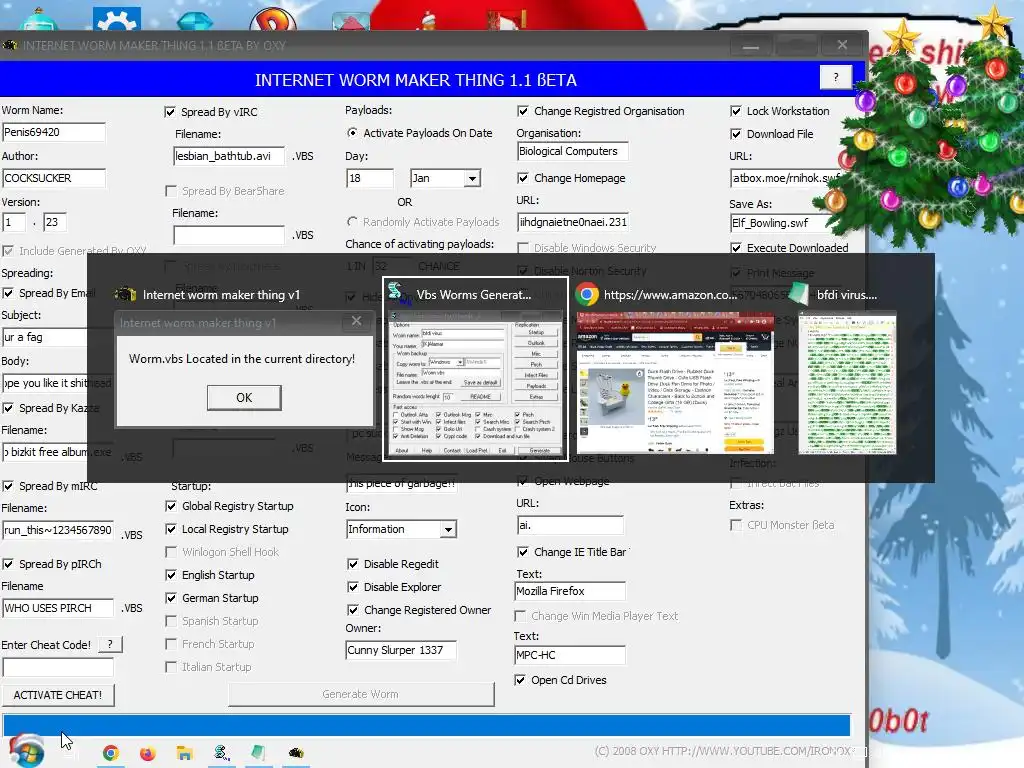Enable the Spread By BearShare checkbox
Viewport: 1024px width, 768px height.
(x=171, y=191)
